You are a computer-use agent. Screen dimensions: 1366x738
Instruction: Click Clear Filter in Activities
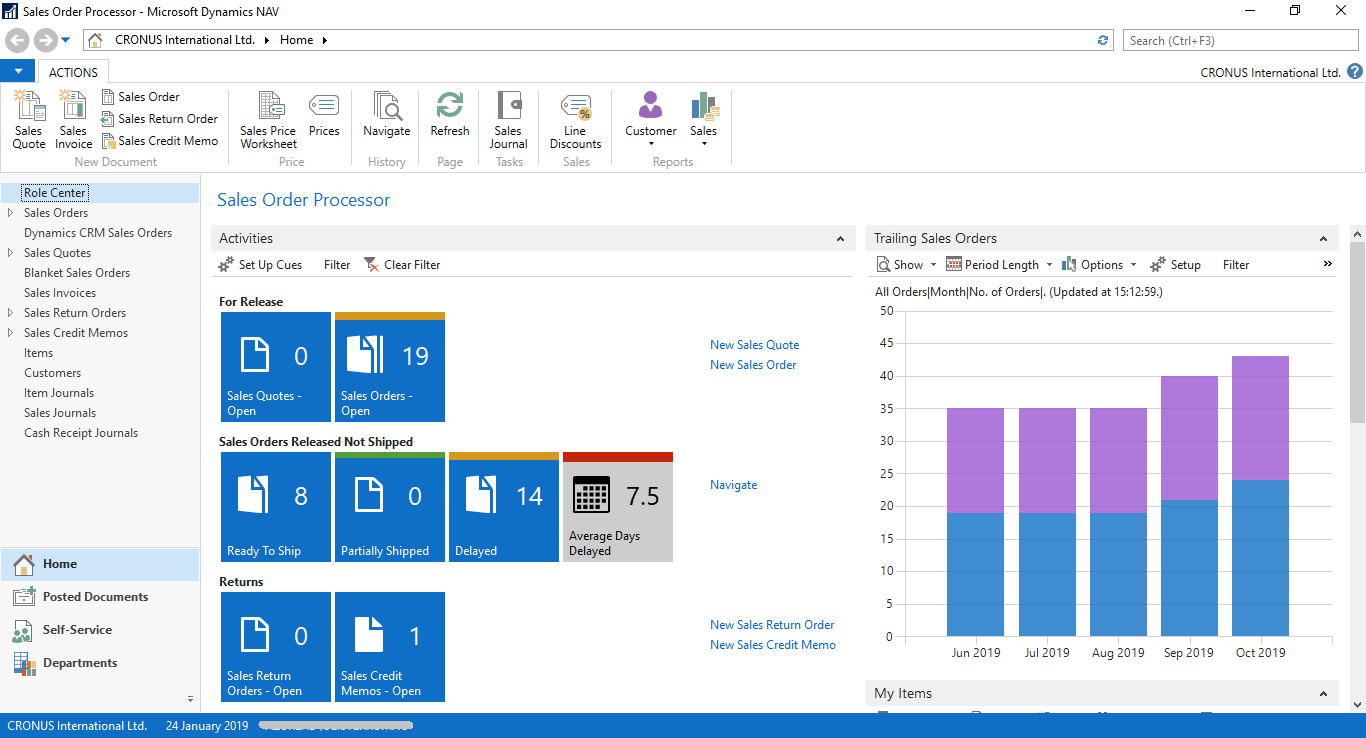[402, 265]
